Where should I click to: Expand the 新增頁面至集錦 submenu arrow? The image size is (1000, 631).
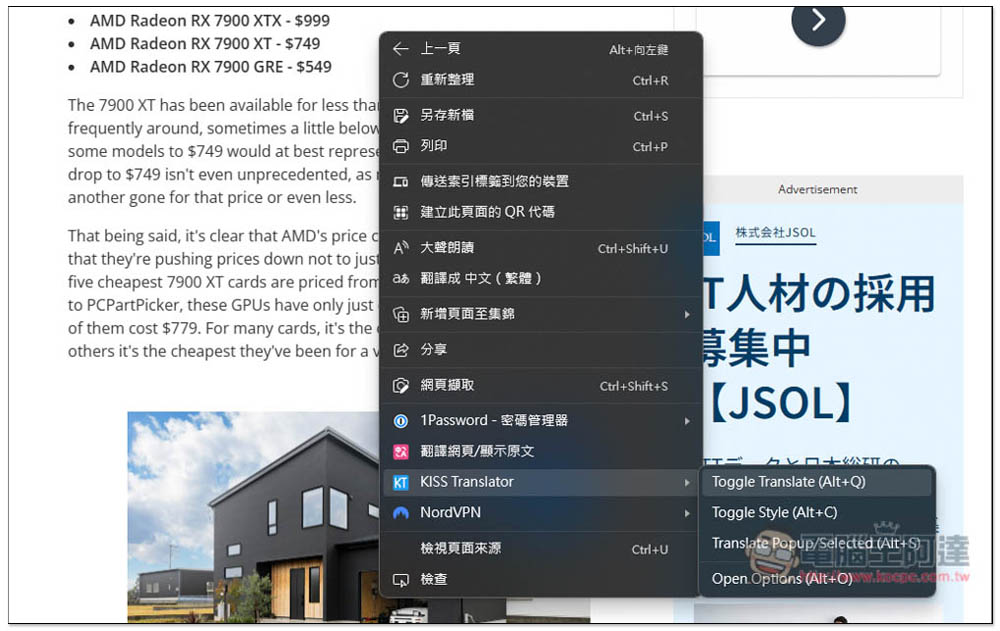687,314
